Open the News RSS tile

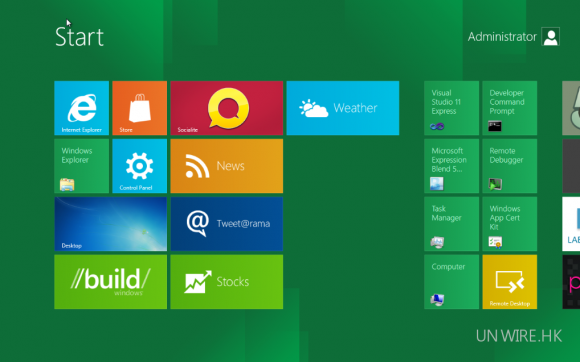click(227, 166)
